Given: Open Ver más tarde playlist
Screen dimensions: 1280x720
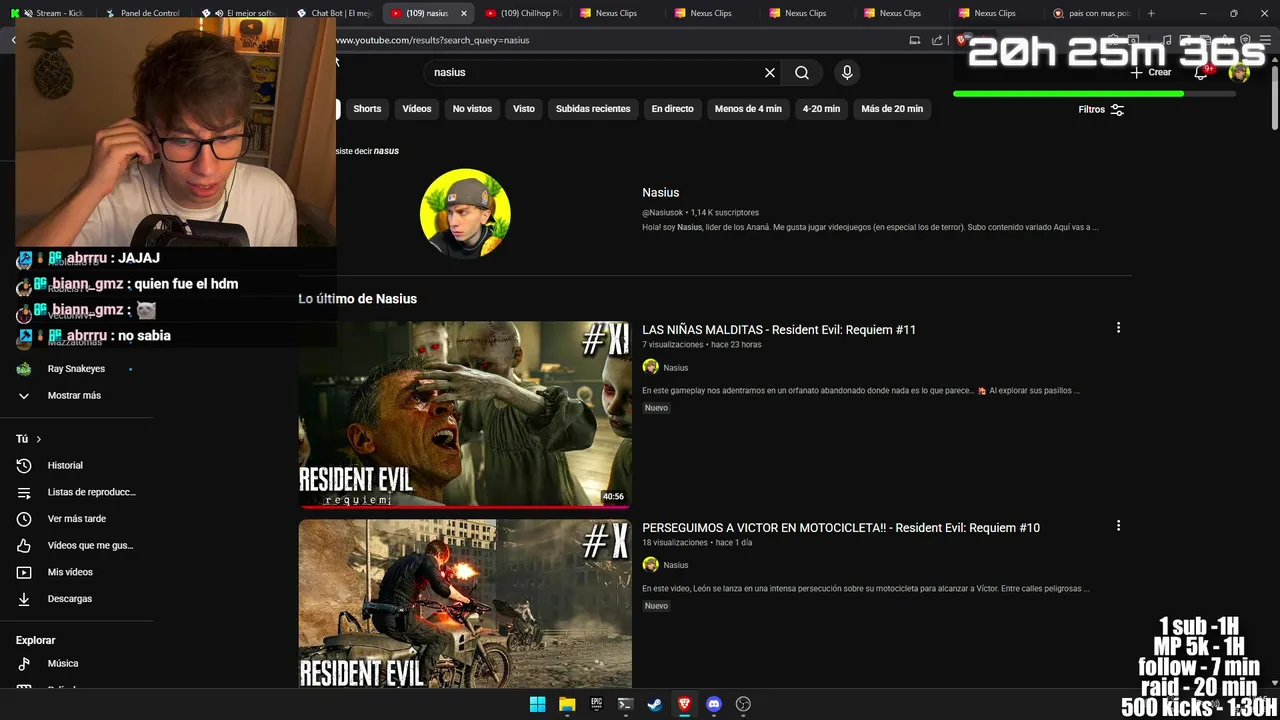Looking at the screenshot, I should click(78, 519).
